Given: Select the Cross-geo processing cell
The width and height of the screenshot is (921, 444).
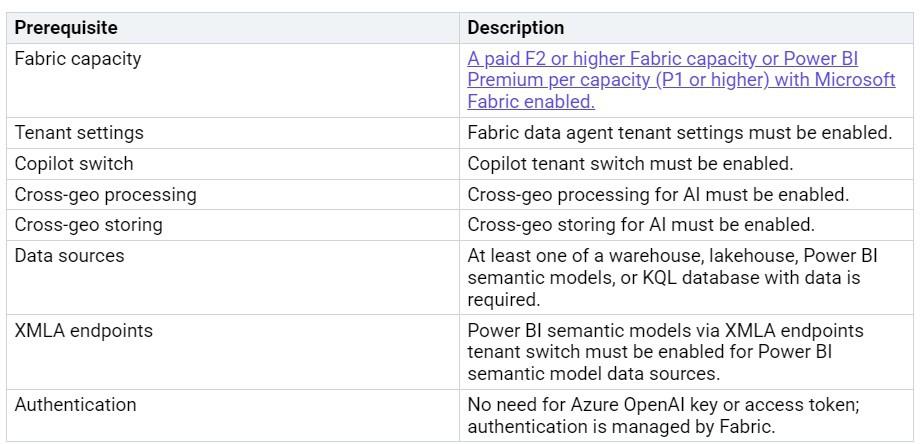Looking at the screenshot, I should (x=105, y=194).
